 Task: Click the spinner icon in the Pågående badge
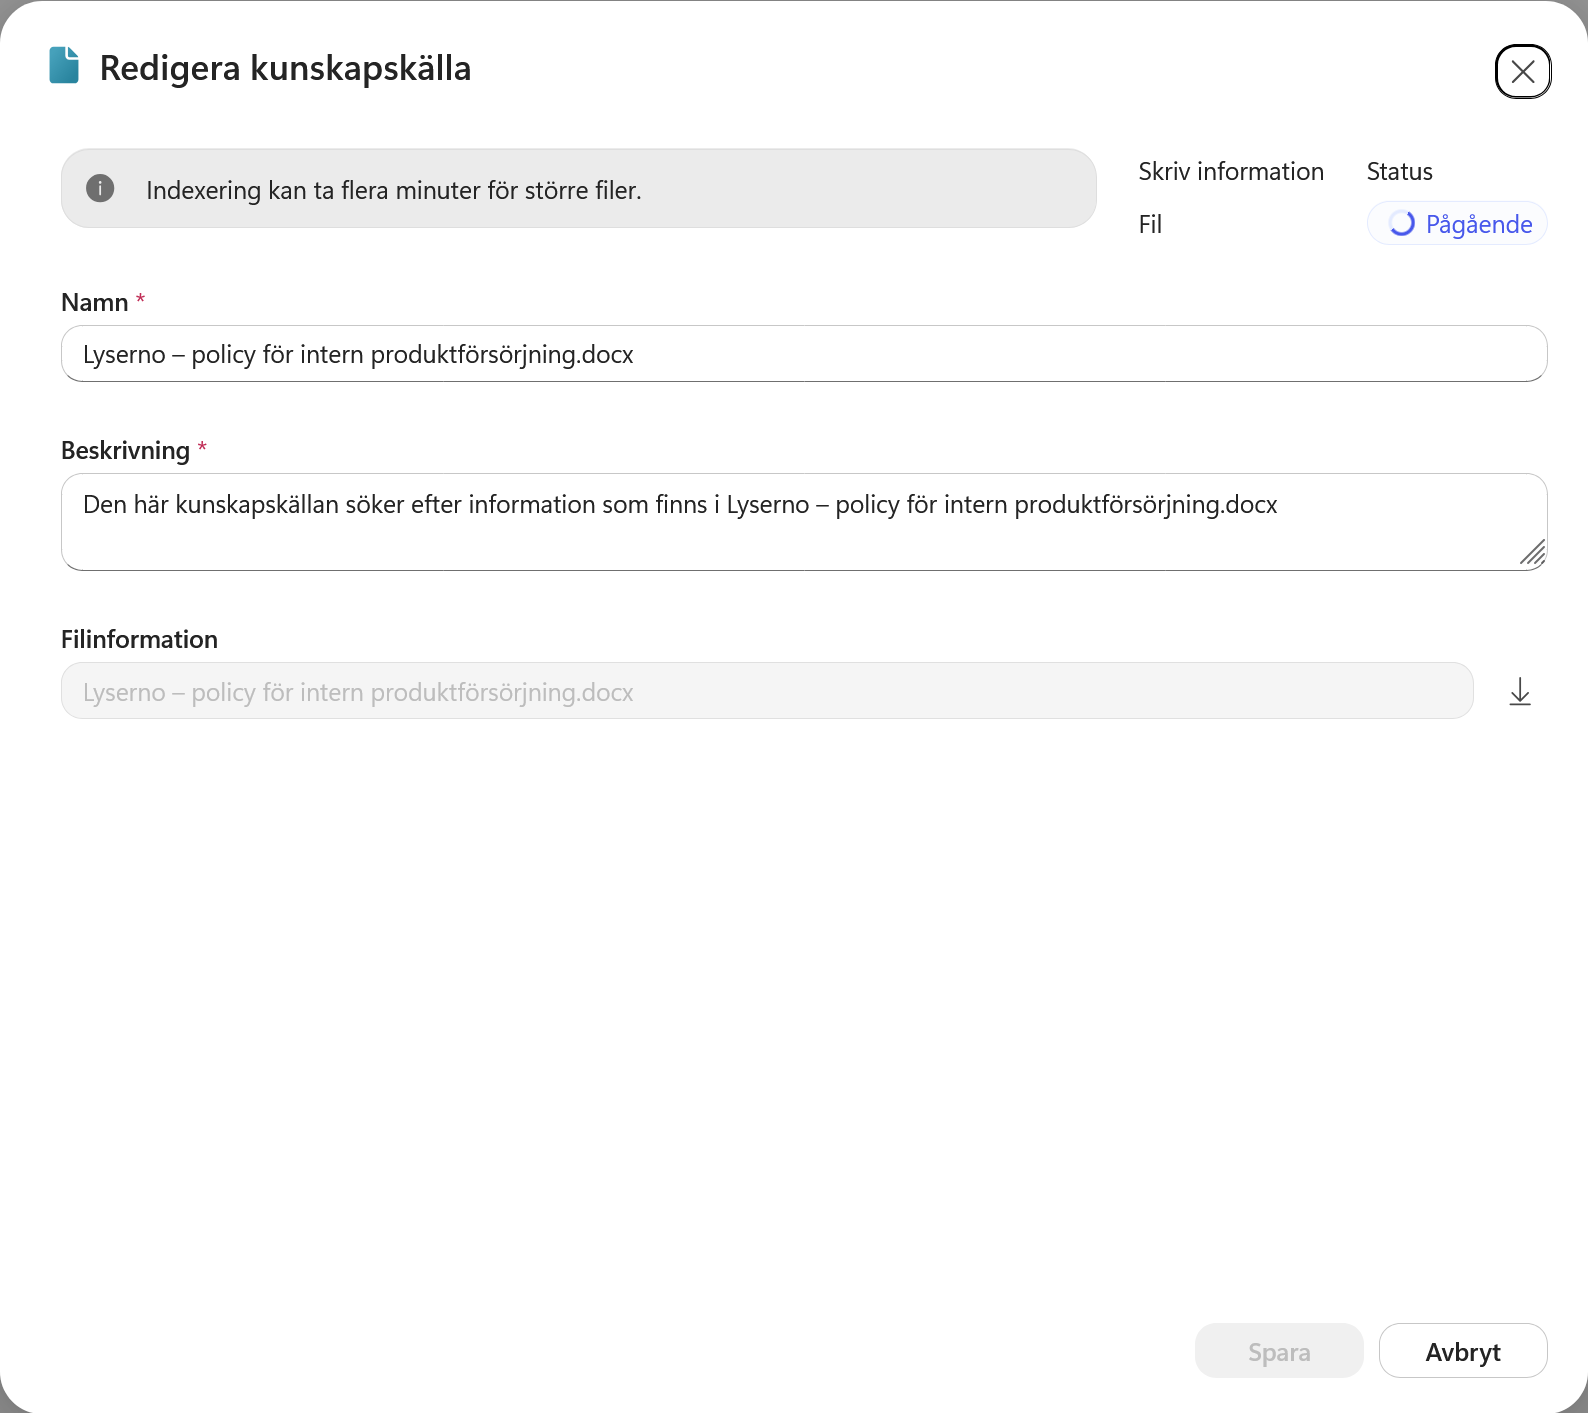pos(1401,224)
